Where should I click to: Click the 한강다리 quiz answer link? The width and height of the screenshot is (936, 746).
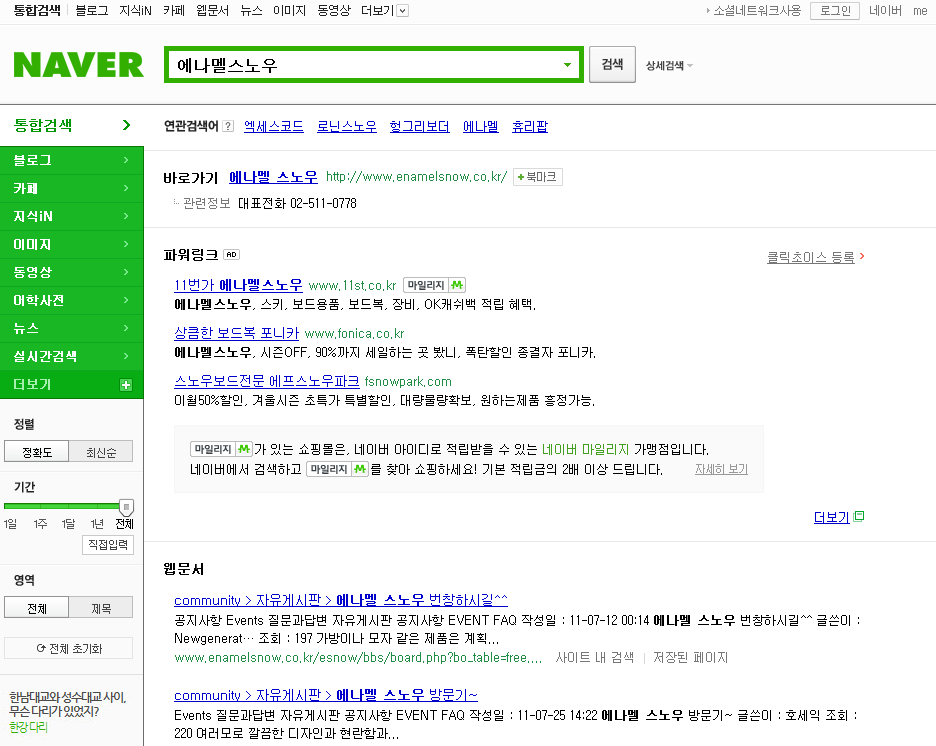[28, 726]
